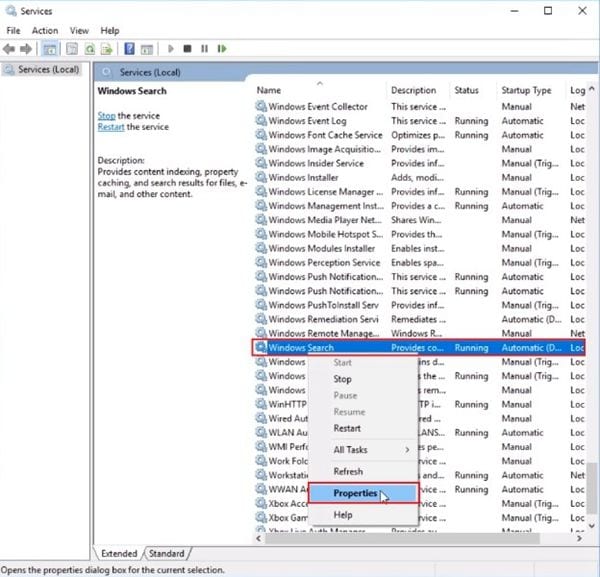Sort by the Startup Type column header
The width and height of the screenshot is (600, 577).
click(531, 90)
